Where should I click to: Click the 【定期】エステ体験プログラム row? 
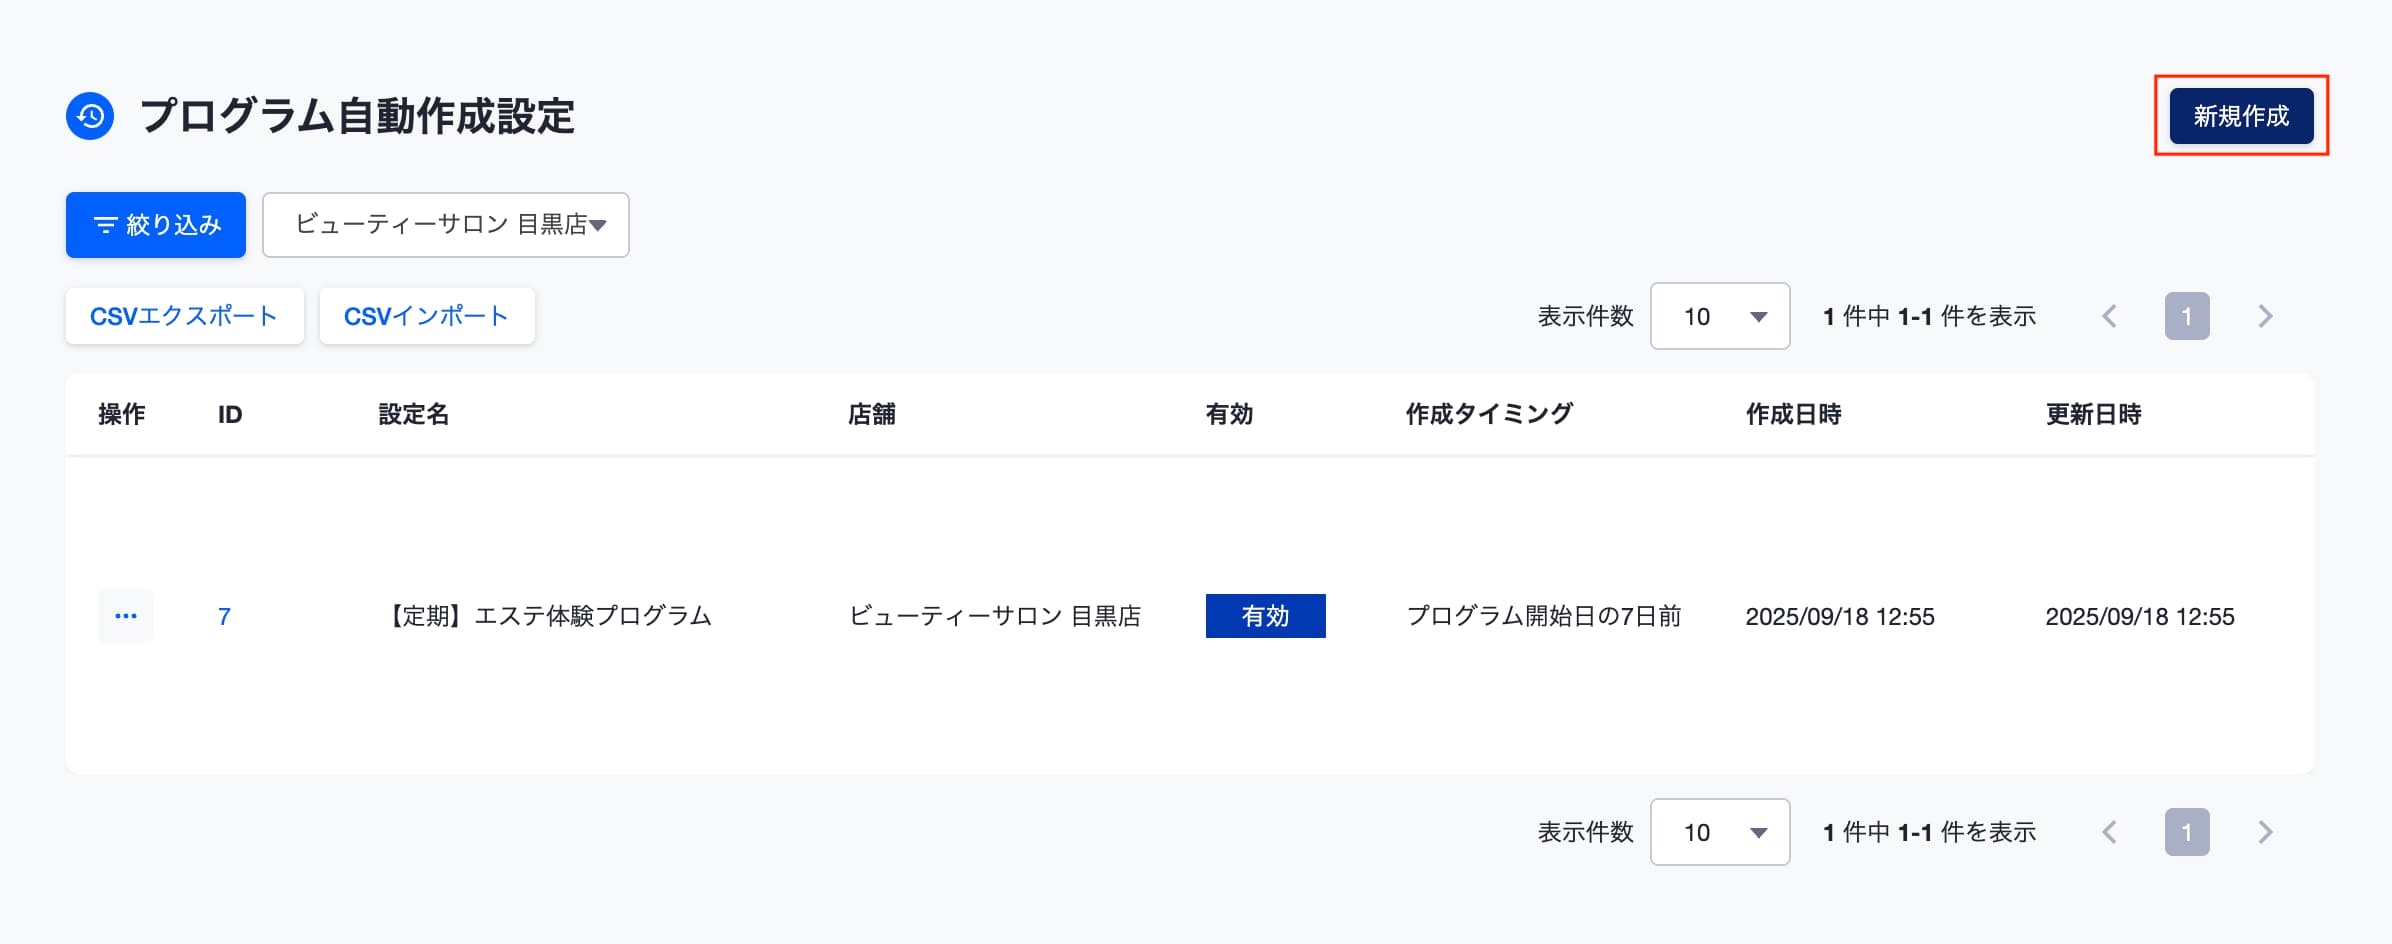point(1190,616)
